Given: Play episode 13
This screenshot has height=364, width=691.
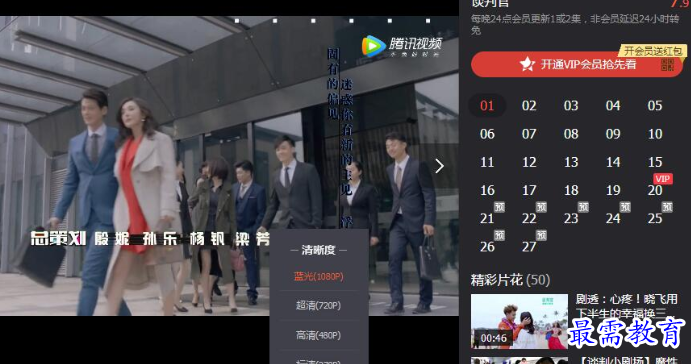Looking at the screenshot, I should click(x=571, y=162).
